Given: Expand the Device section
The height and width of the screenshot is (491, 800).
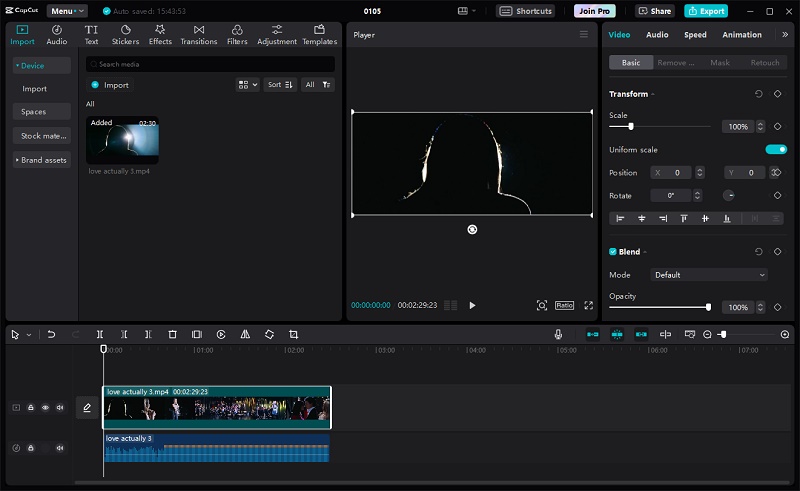Looking at the screenshot, I should pos(42,66).
